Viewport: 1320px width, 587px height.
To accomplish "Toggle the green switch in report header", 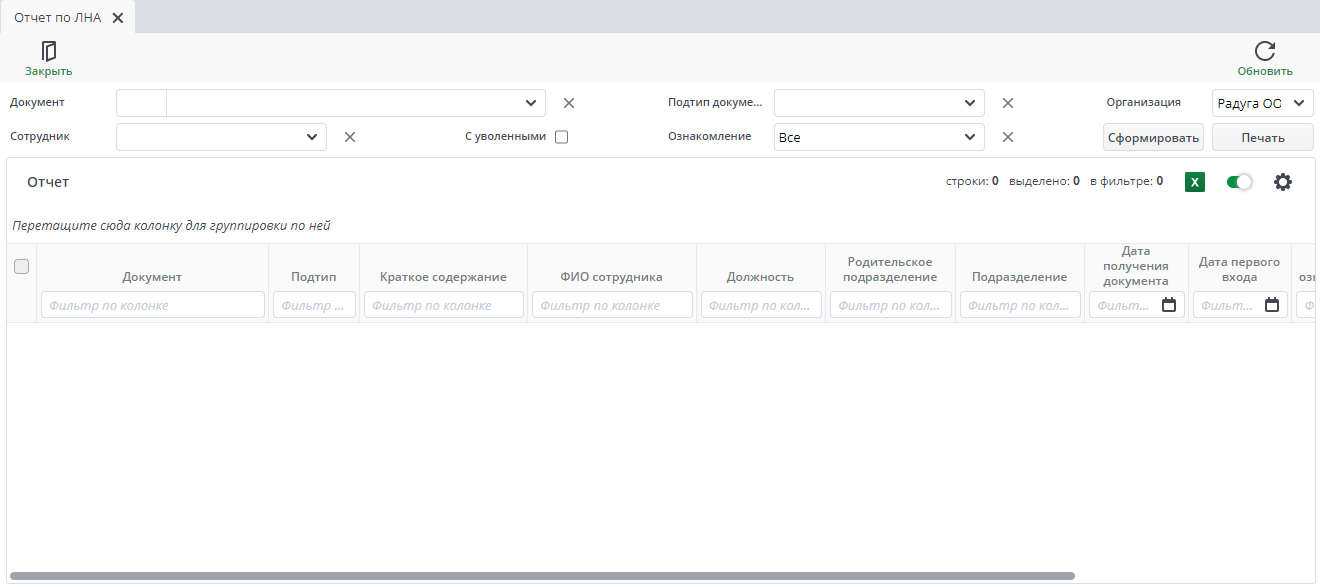I will (1239, 182).
